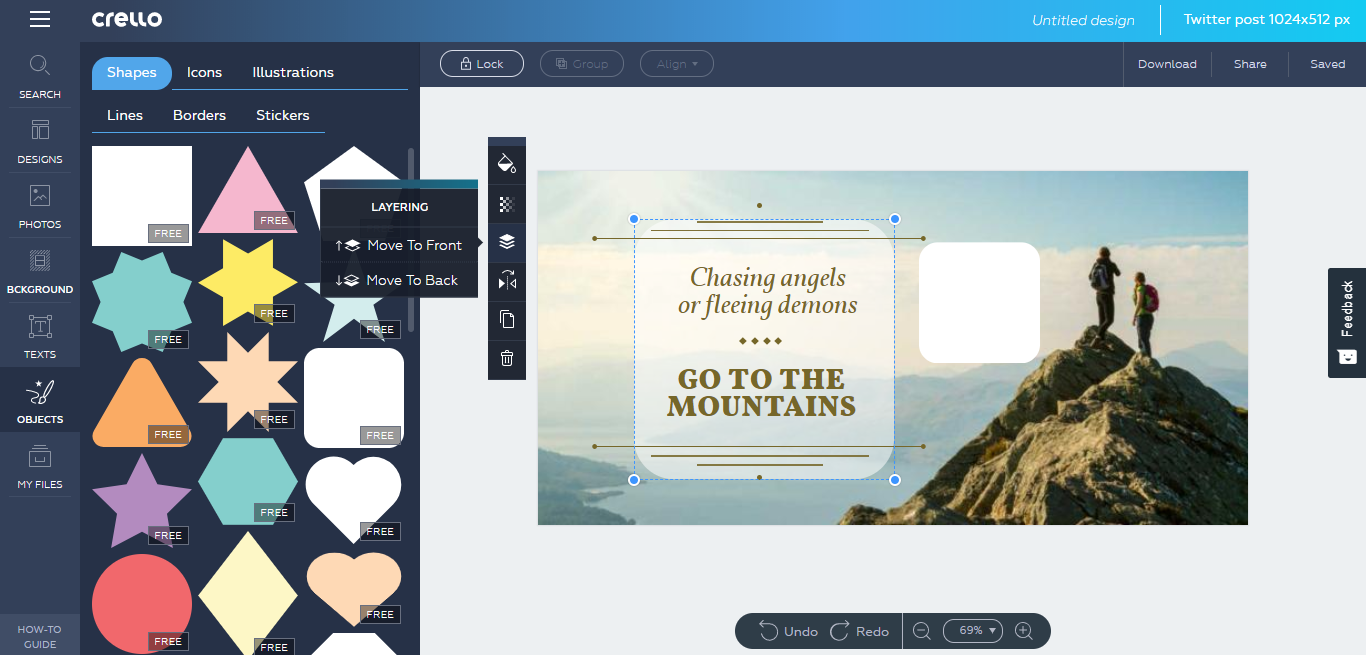Click the top-left selection resize handle

633,219
